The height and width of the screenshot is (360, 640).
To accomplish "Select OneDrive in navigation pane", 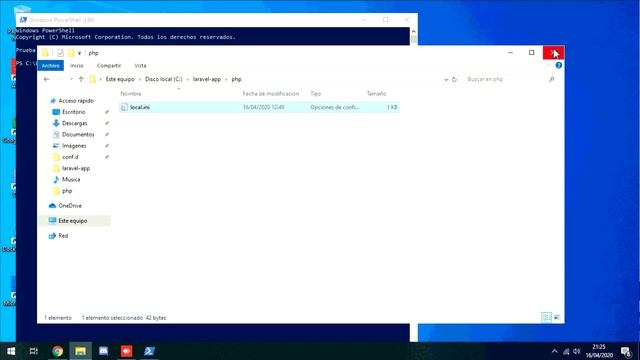I will (x=70, y=206).
